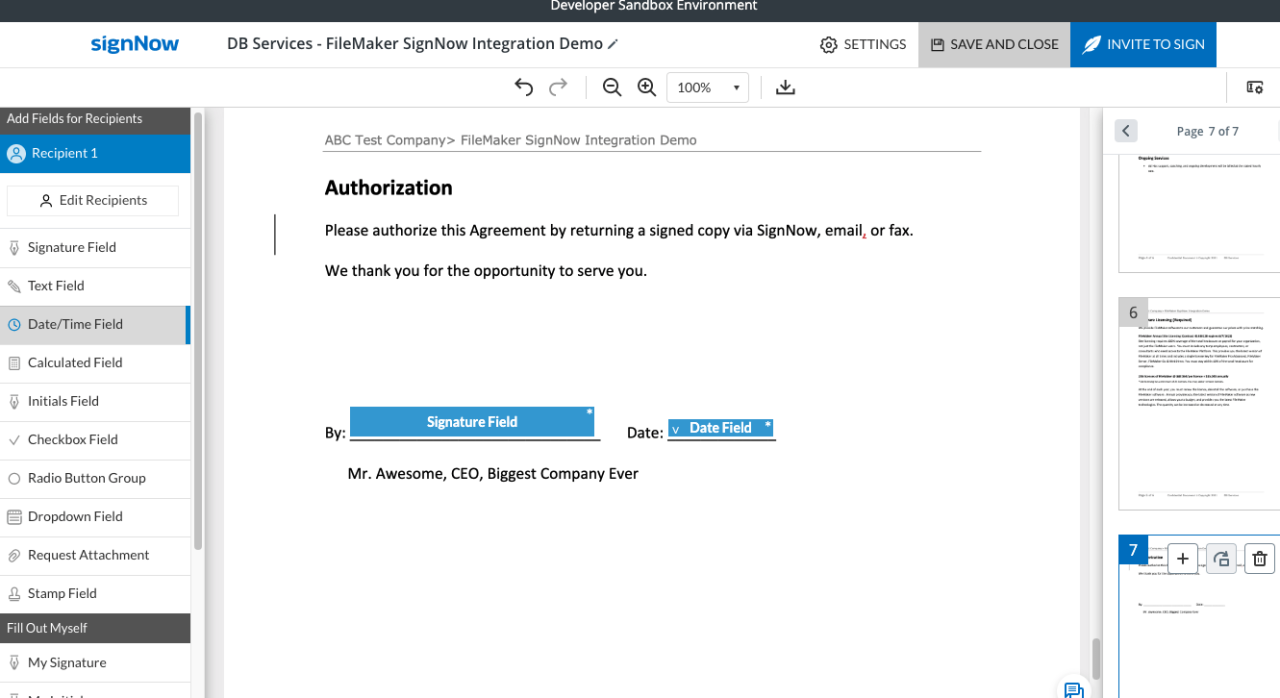Click the signNow logo
Viewport: 1280px width, 698px height.
135,44
